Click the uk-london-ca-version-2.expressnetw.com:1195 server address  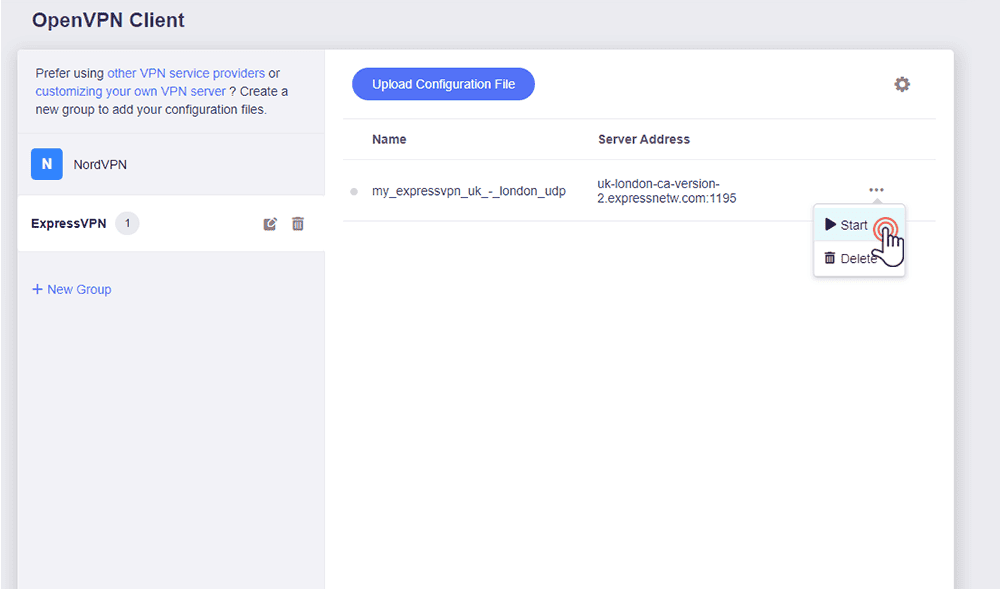point(666,191)
